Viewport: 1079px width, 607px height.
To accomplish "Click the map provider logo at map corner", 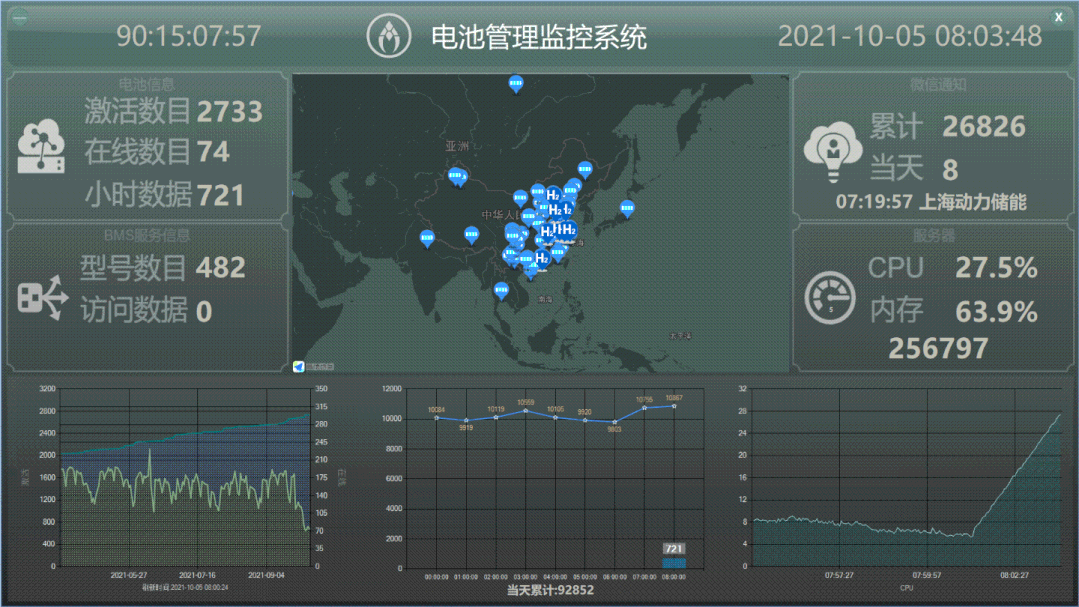I will [299, 367].
